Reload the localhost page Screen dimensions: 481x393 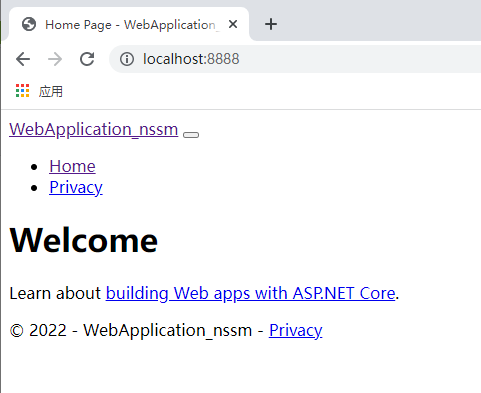click(87, 59)
